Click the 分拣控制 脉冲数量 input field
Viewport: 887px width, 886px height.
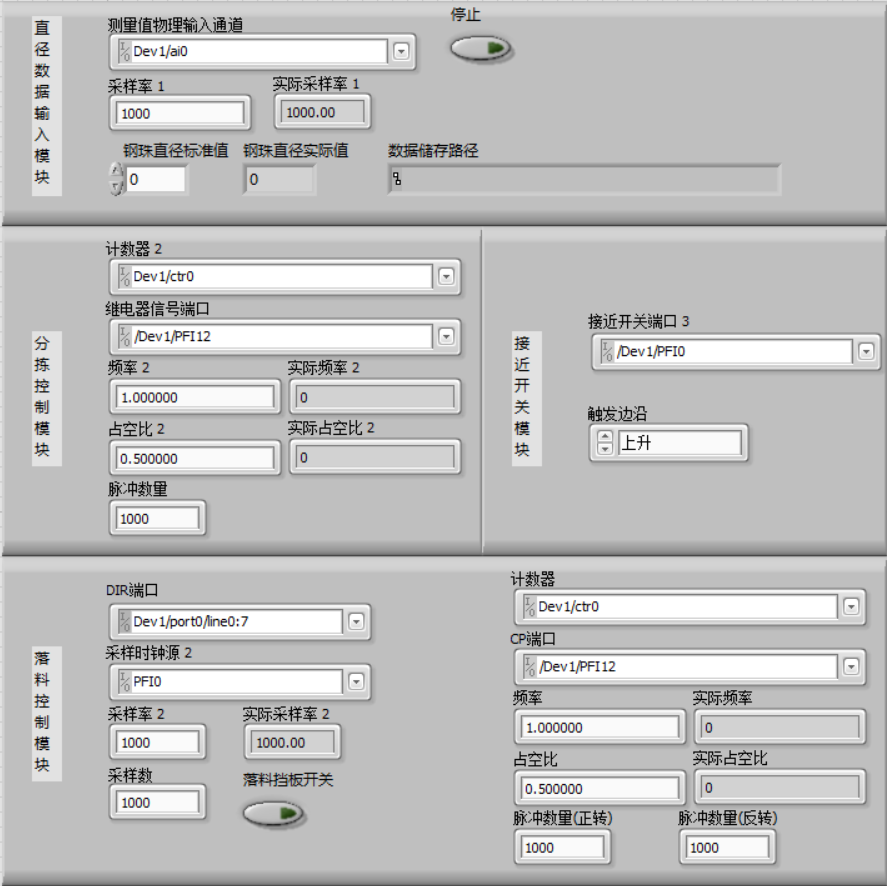157,518
